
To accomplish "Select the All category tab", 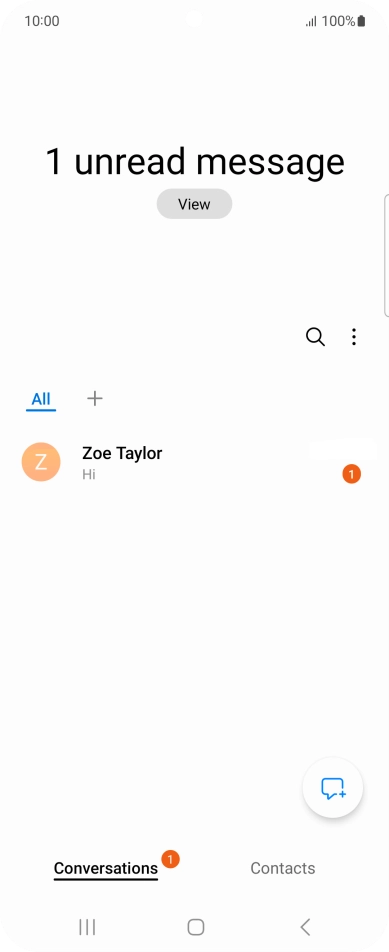I will pos(41,399).
